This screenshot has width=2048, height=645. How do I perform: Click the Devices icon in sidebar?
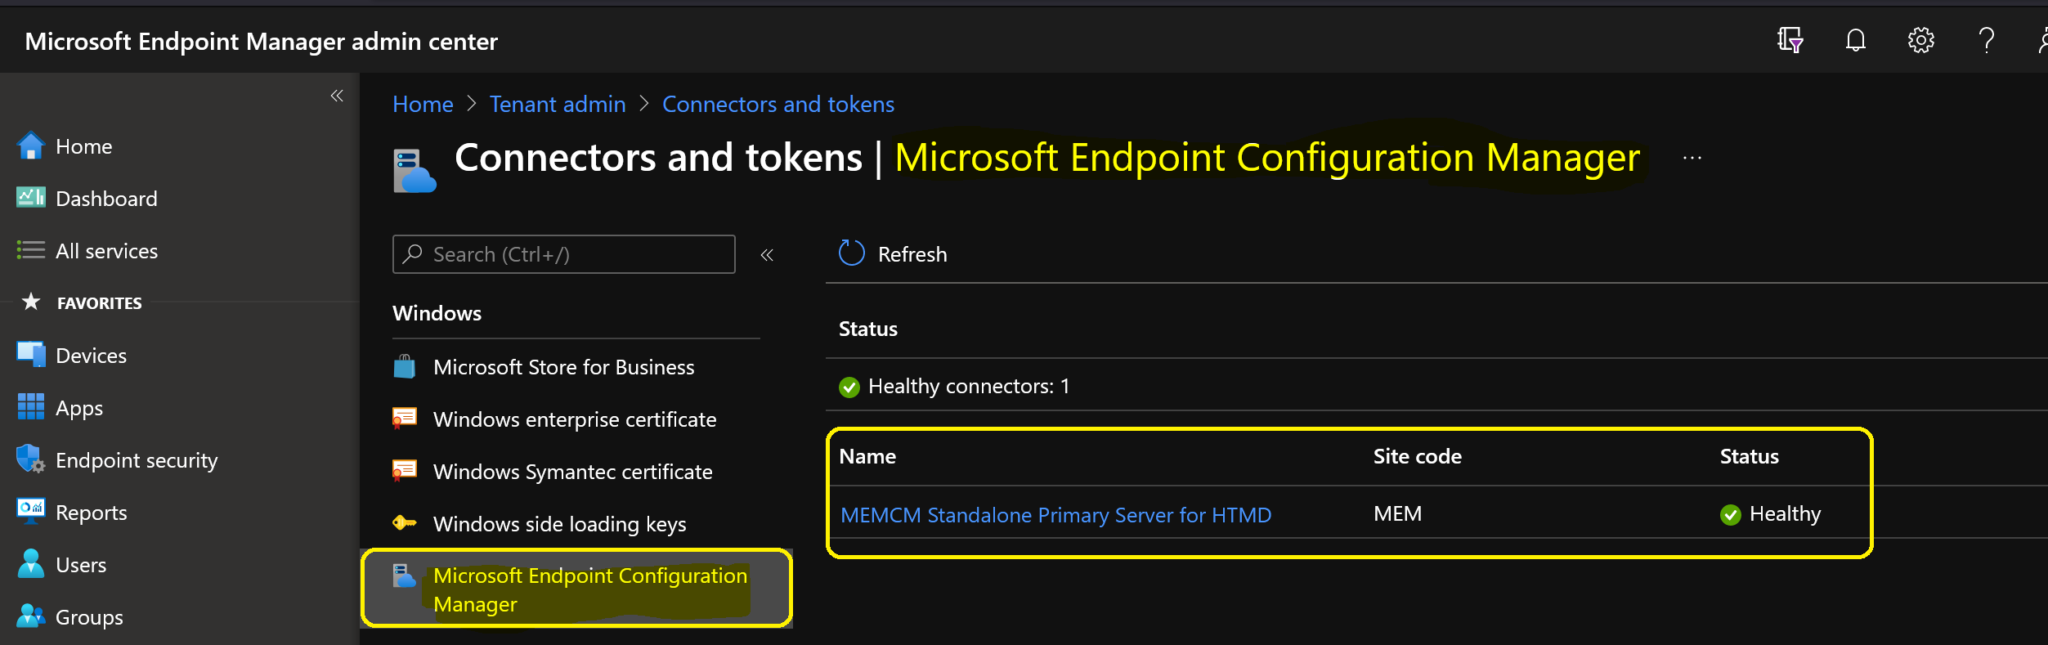click(x=31, y=355)
